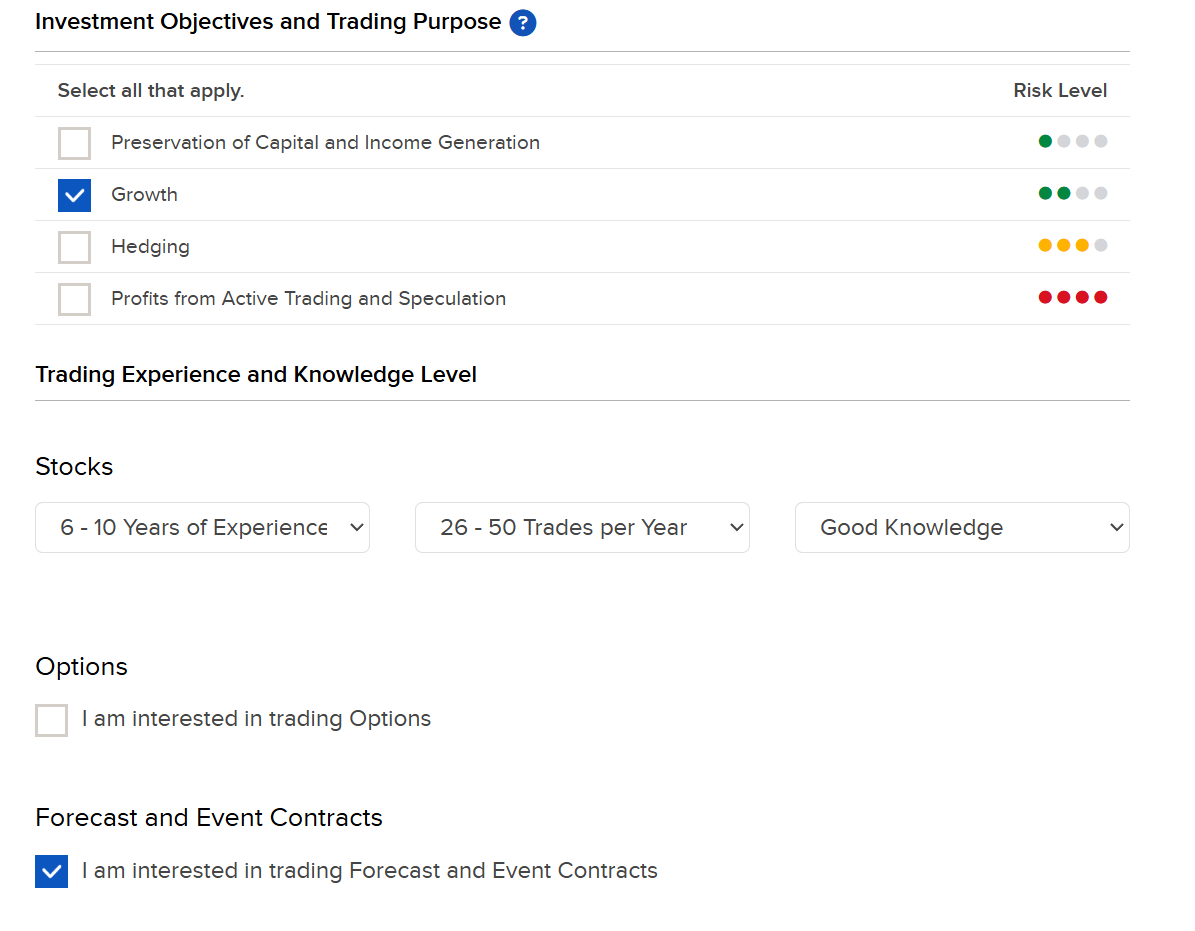
Task: Click the blue help question mark icon
Action: (522, 23)
